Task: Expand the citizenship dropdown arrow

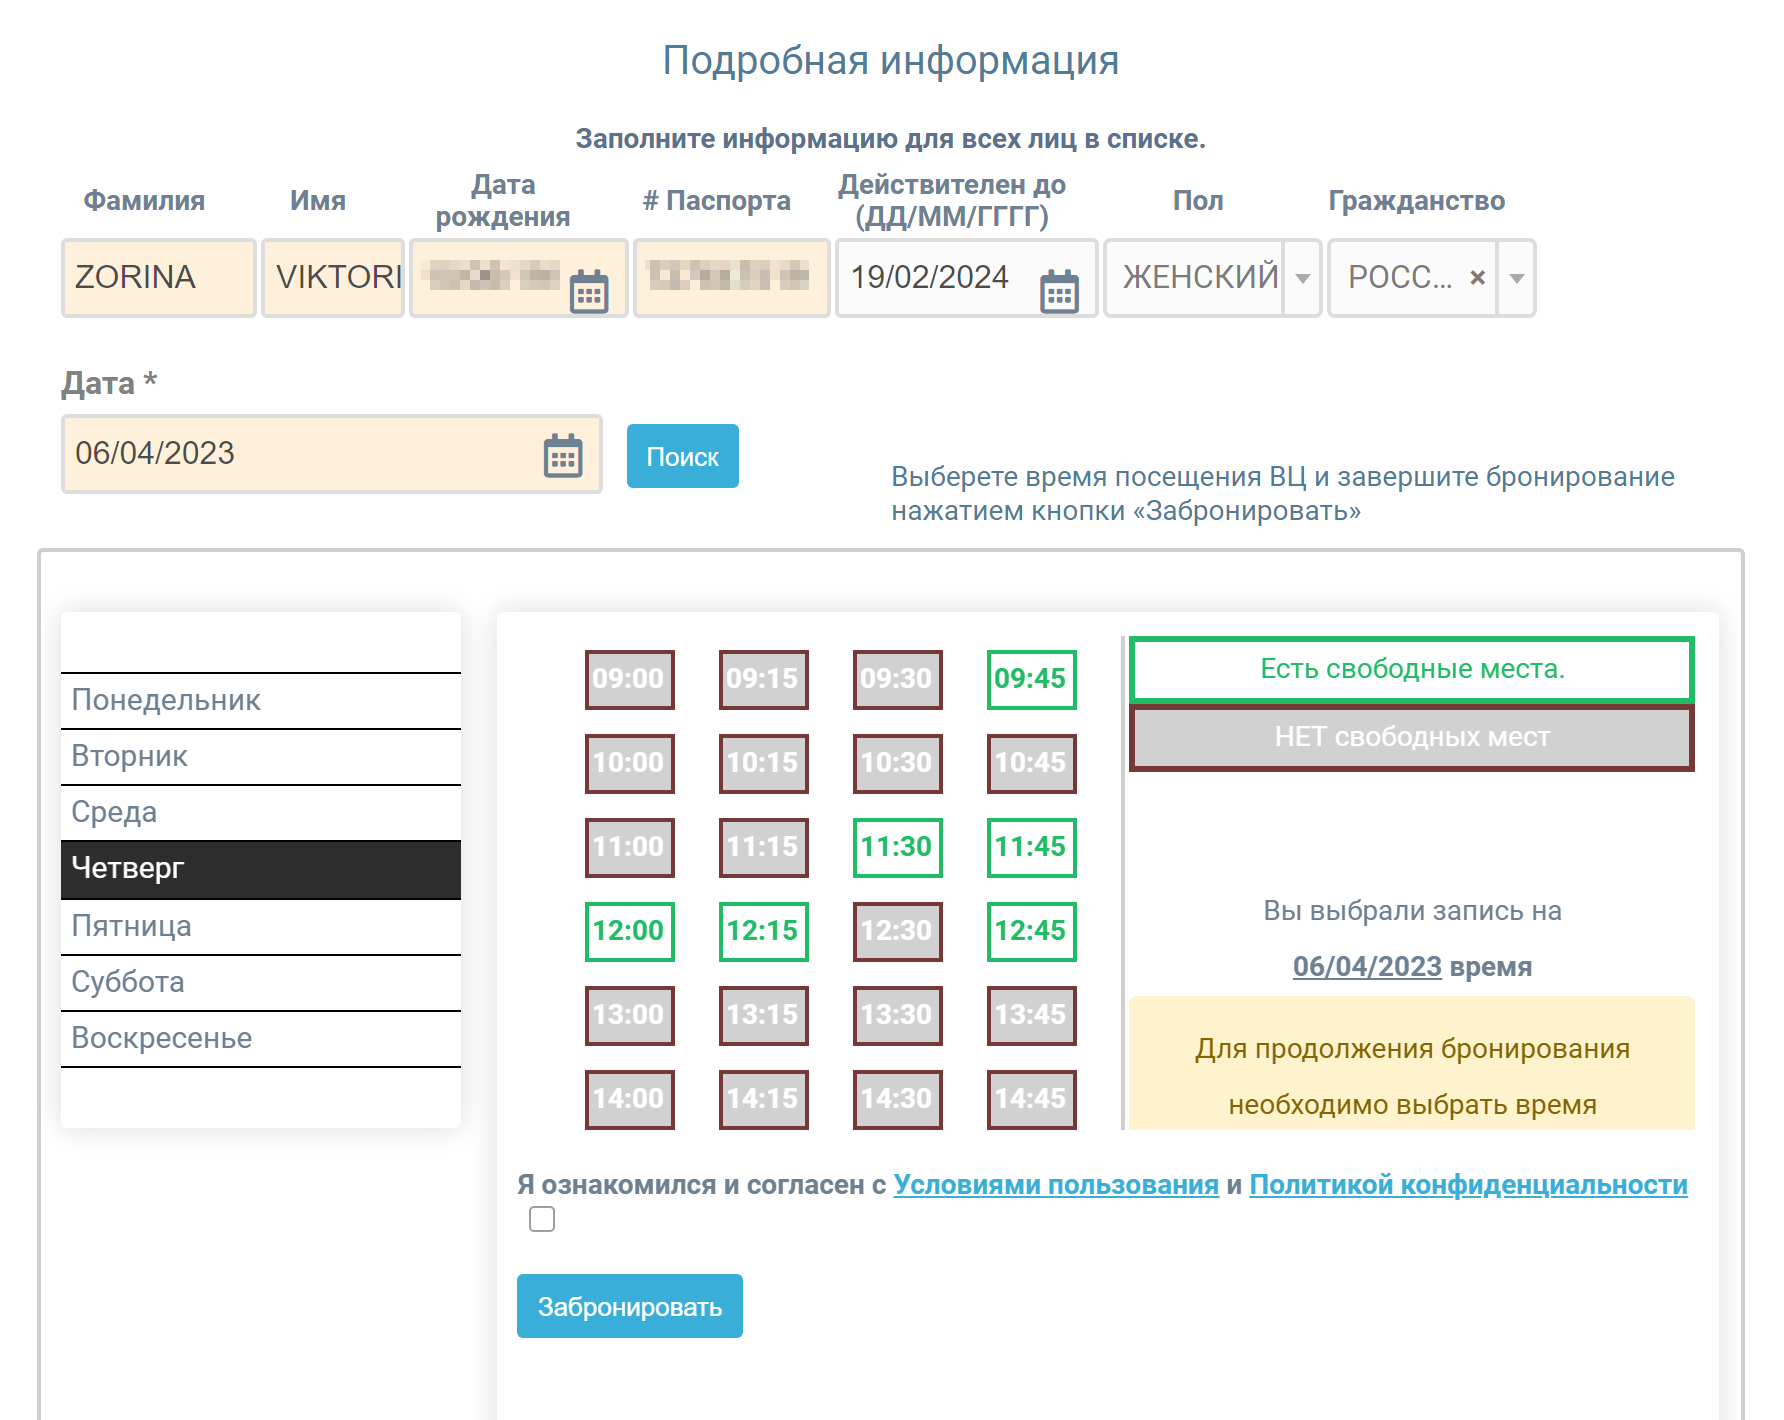Action: tap(1517, 278)
